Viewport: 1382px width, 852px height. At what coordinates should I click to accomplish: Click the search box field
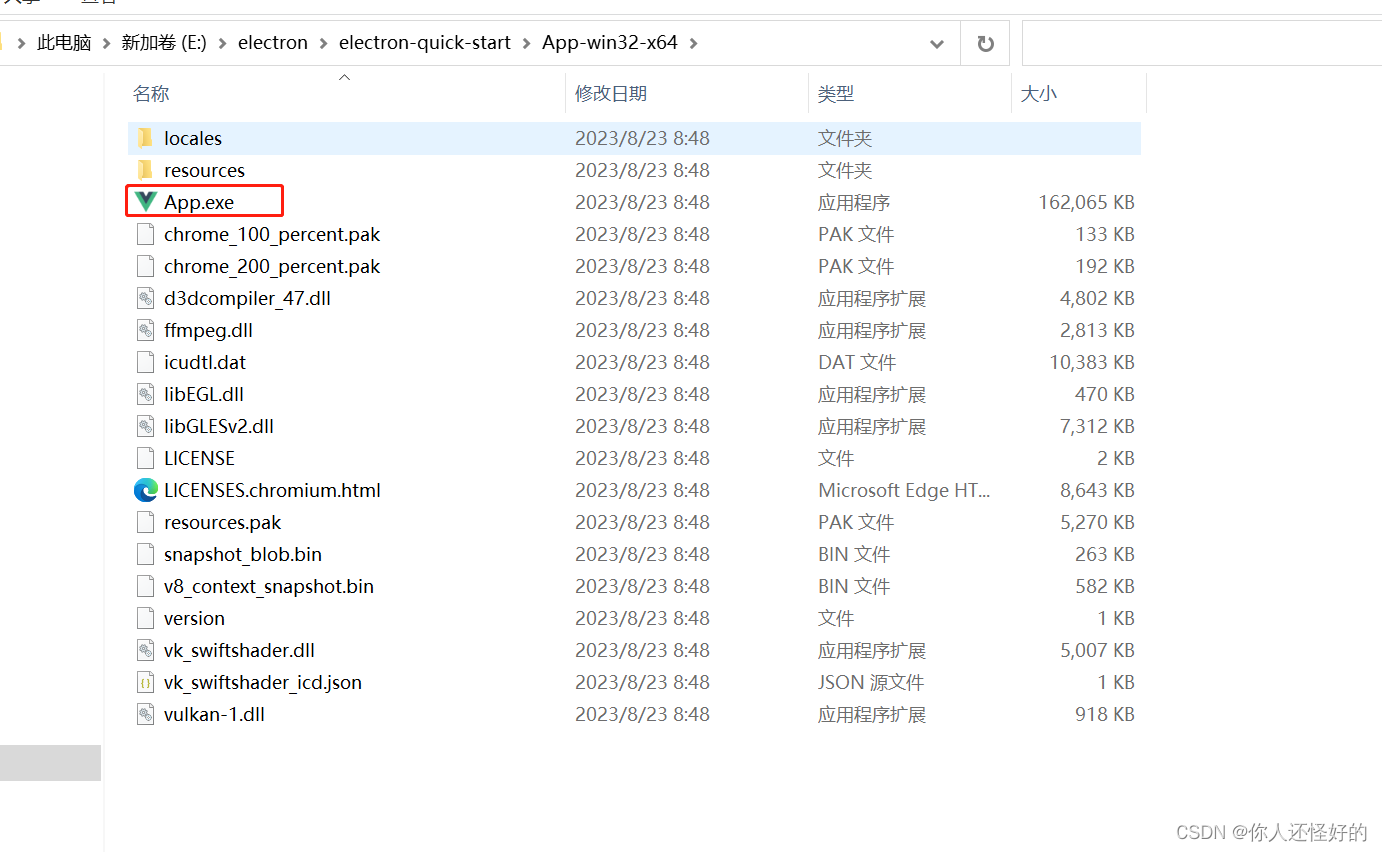coord(1202,43)
